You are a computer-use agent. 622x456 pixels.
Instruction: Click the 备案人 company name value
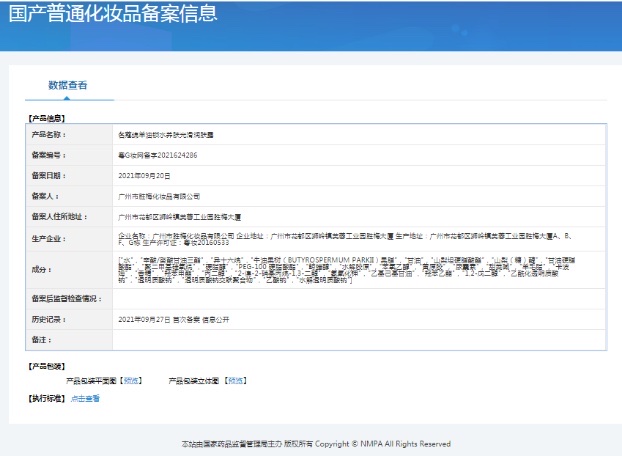159,196
